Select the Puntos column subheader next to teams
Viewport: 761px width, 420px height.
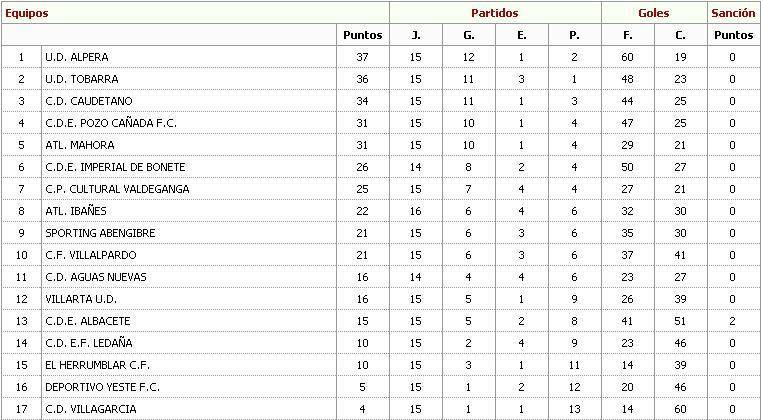click(363, 35)
